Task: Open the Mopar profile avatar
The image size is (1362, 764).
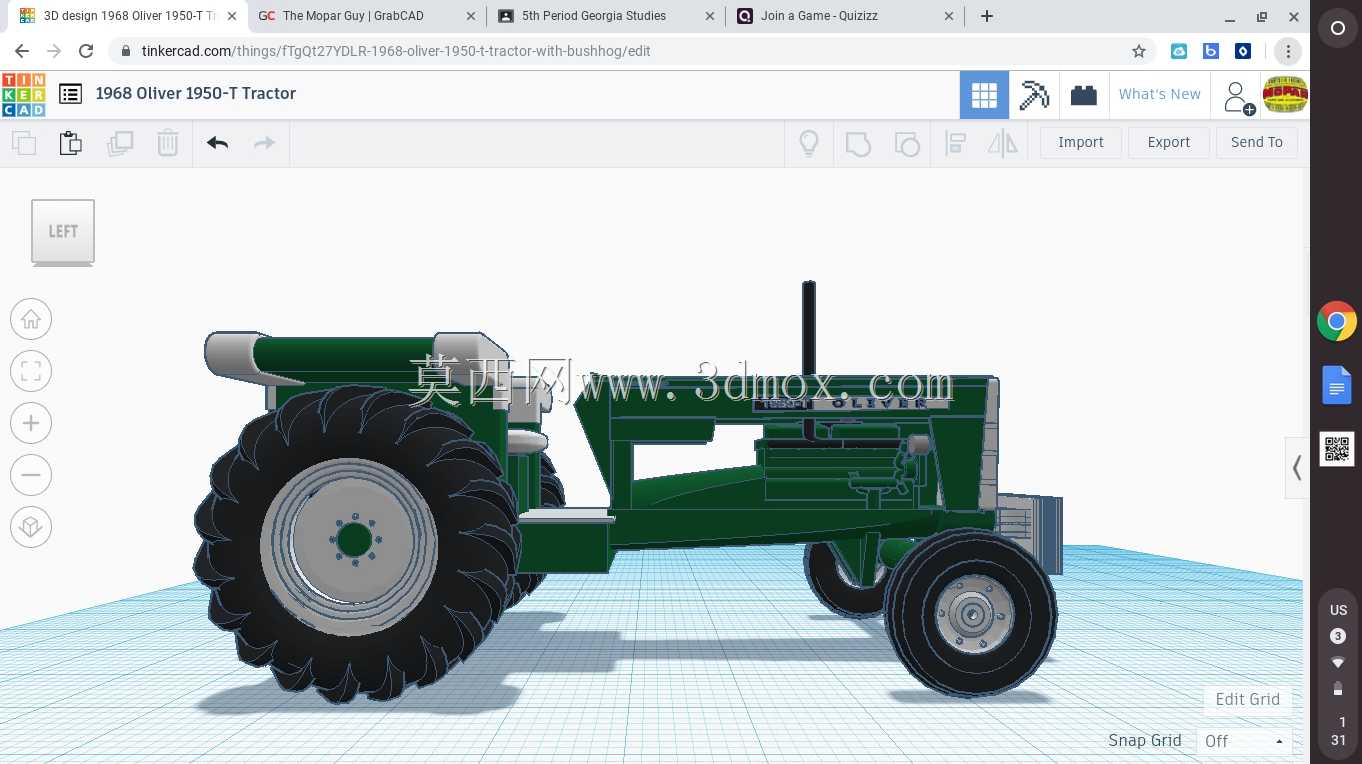Action: pos(1285,95)
